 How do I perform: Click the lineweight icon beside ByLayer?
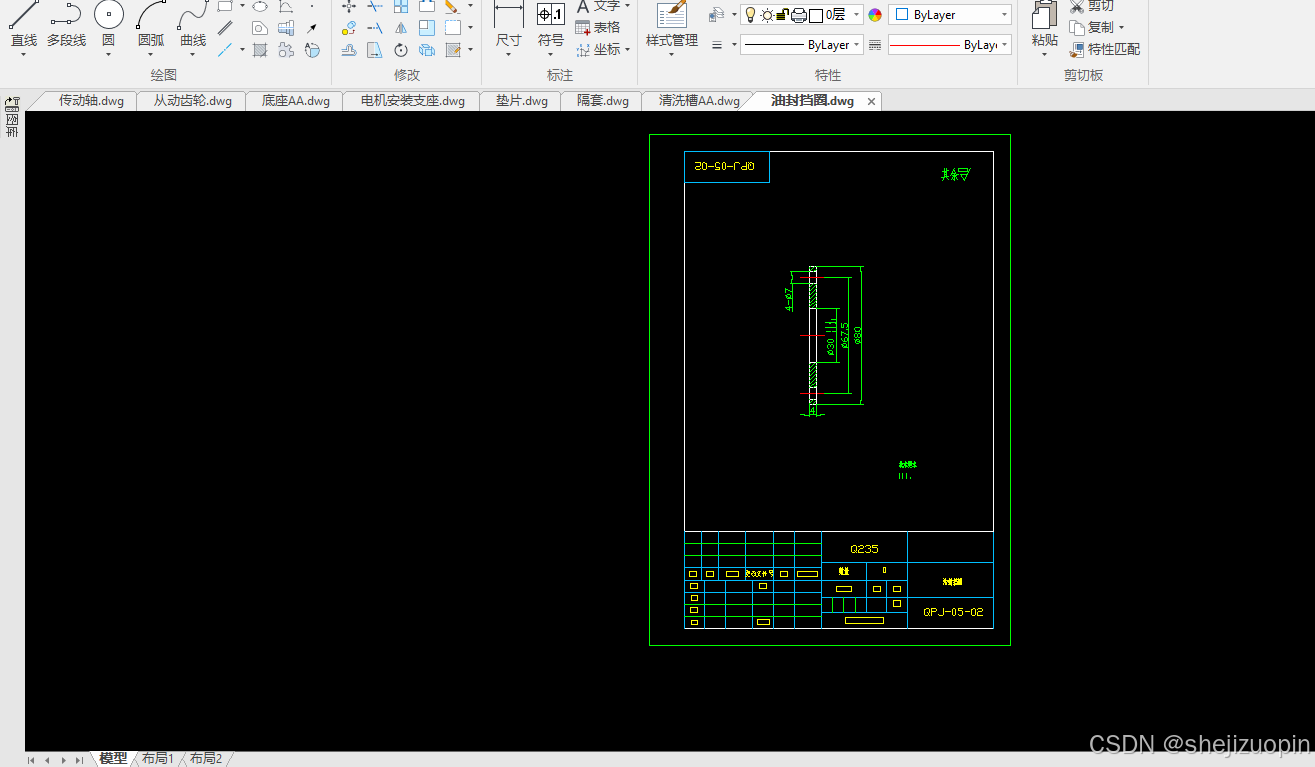coord(717,45)
